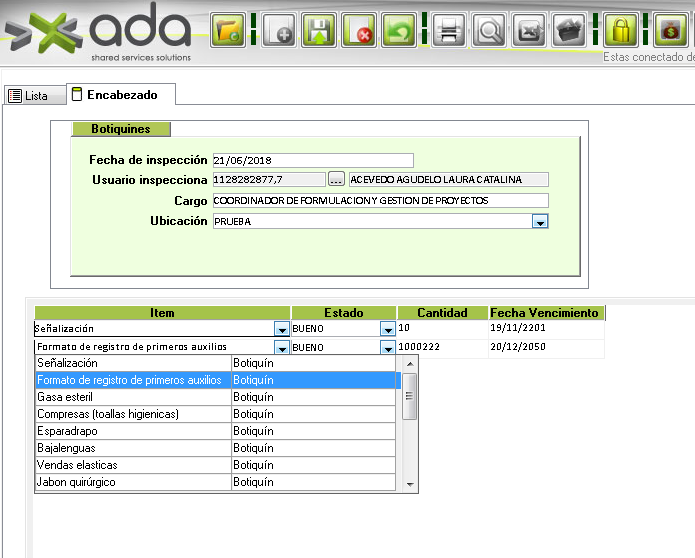Save using the floppy disk icon
The width and height of the screenshot is (695, 558).
point(318,30)
